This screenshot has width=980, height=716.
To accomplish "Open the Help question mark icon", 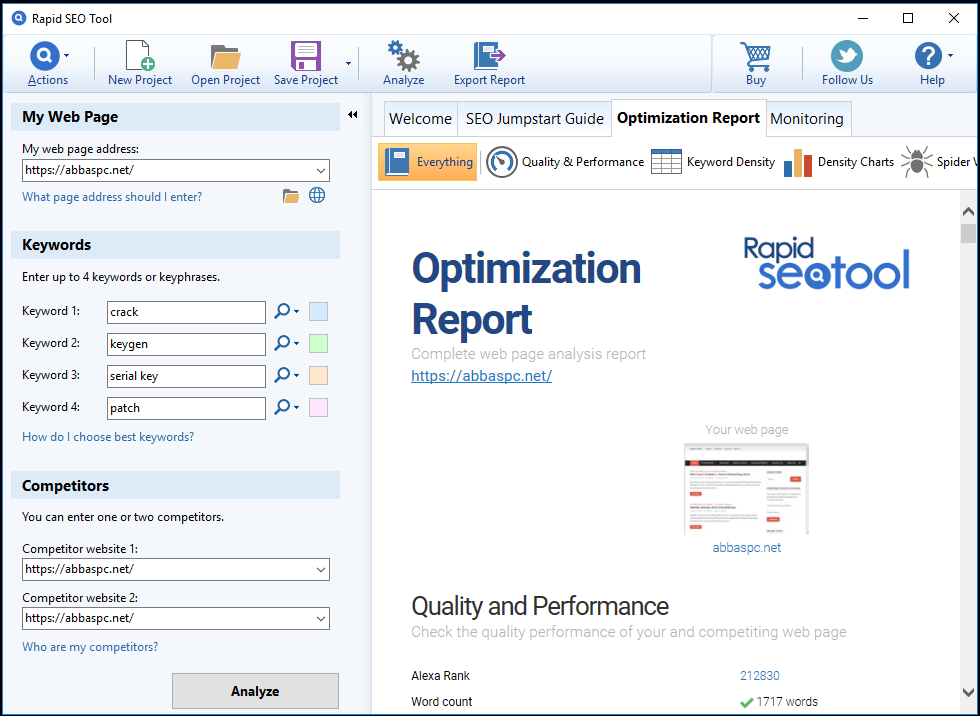I will tap(928, 56).
